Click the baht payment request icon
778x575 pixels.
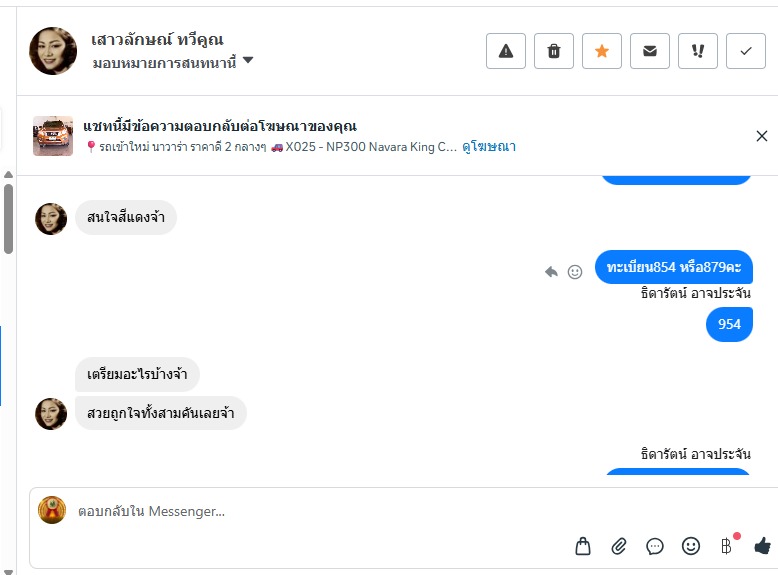tap(727, 546)
